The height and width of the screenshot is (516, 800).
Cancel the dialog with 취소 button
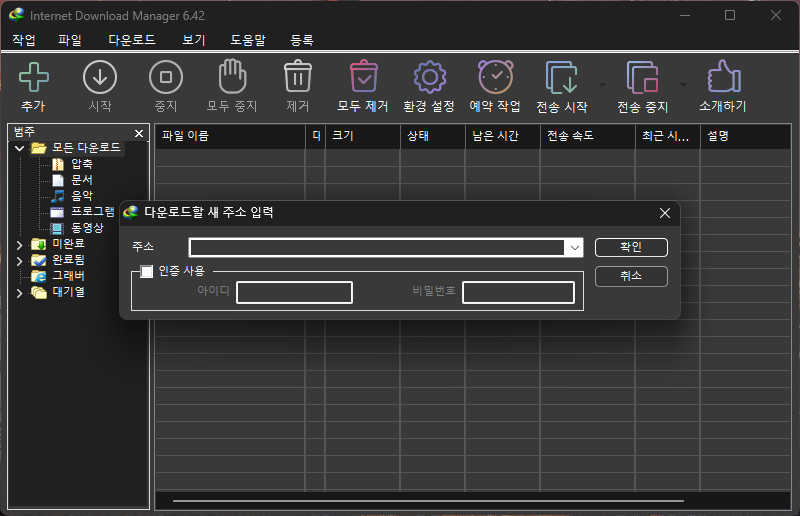pyautogui.click(x=631, y=276)
